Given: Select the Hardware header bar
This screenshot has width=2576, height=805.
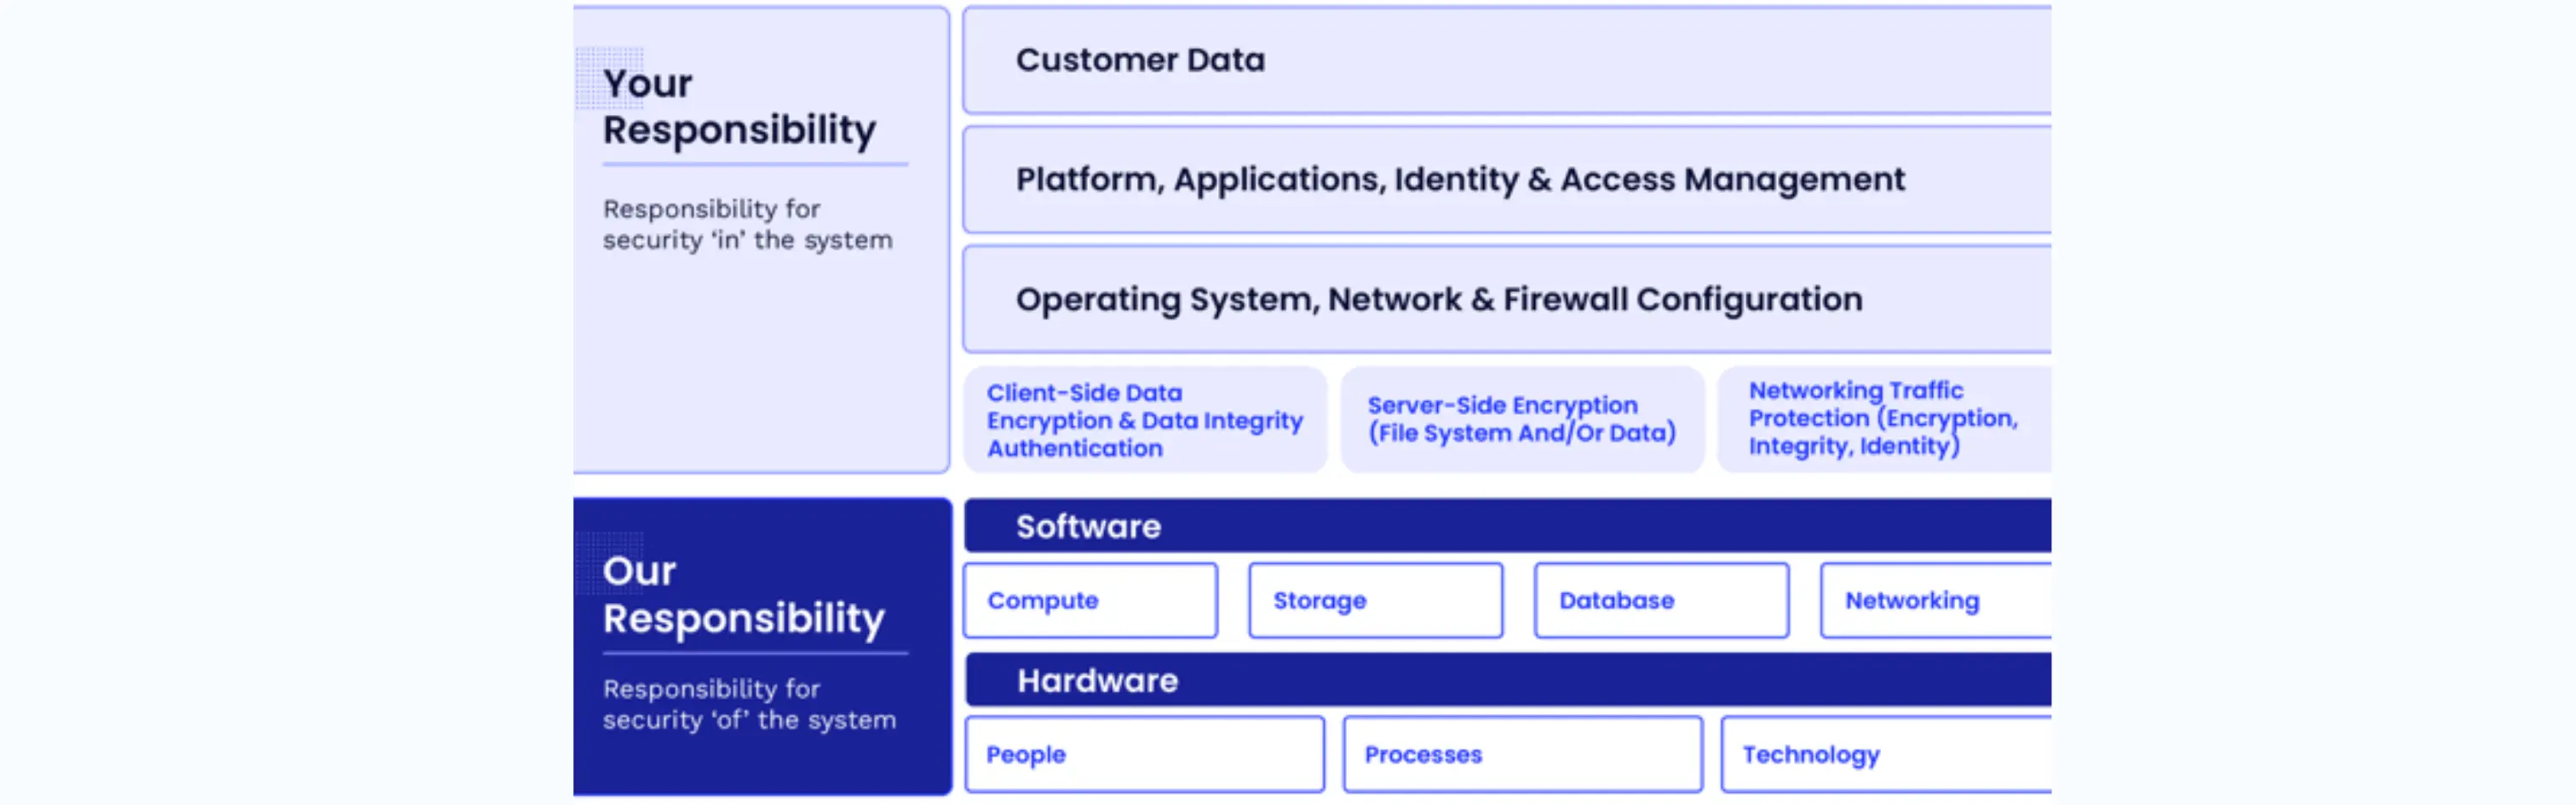Looking at the screenshot, I should [x=1508, y=680].
